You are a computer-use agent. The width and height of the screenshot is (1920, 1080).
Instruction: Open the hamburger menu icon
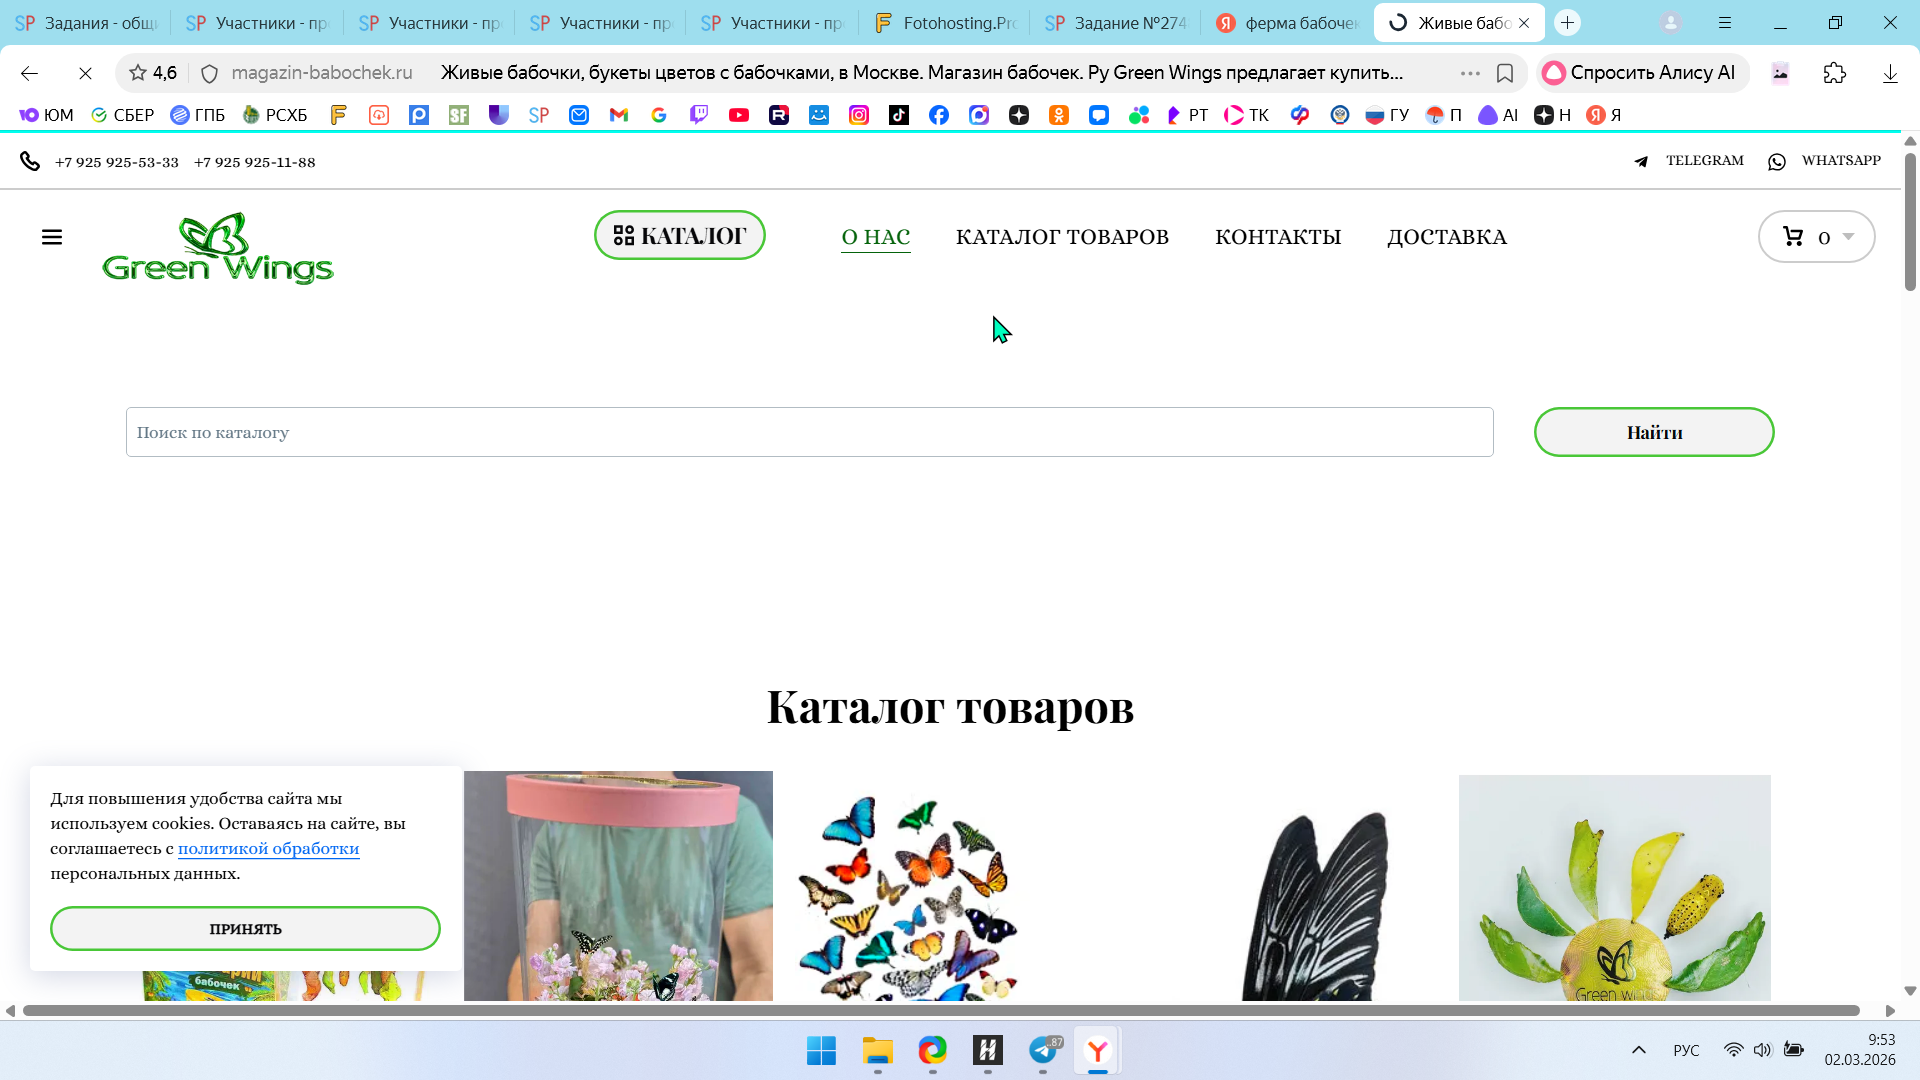(52, 237)
